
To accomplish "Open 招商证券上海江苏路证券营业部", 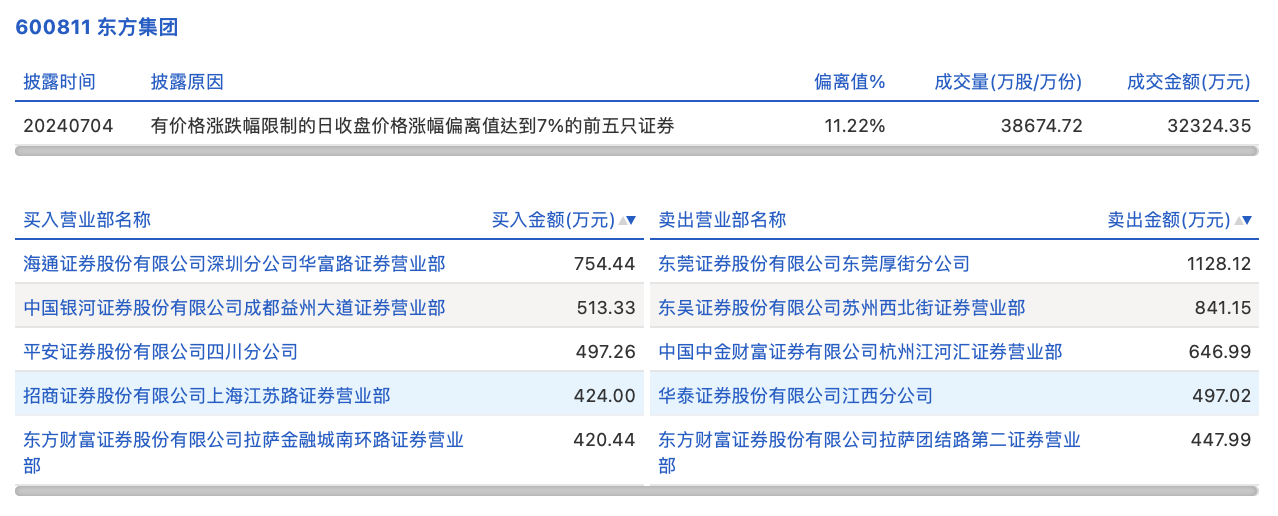I will (207, 396).
